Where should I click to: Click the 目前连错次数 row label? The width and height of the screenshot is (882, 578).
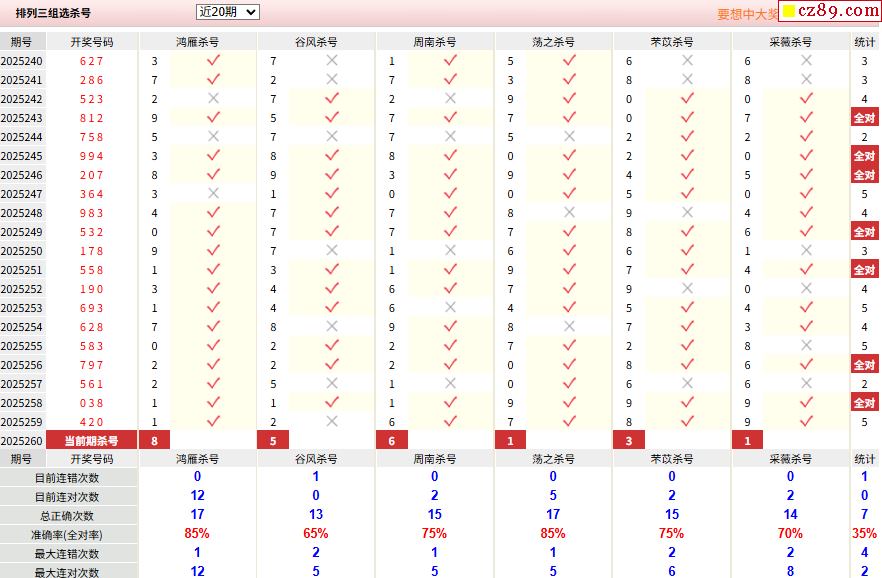(x=67, y=478)
